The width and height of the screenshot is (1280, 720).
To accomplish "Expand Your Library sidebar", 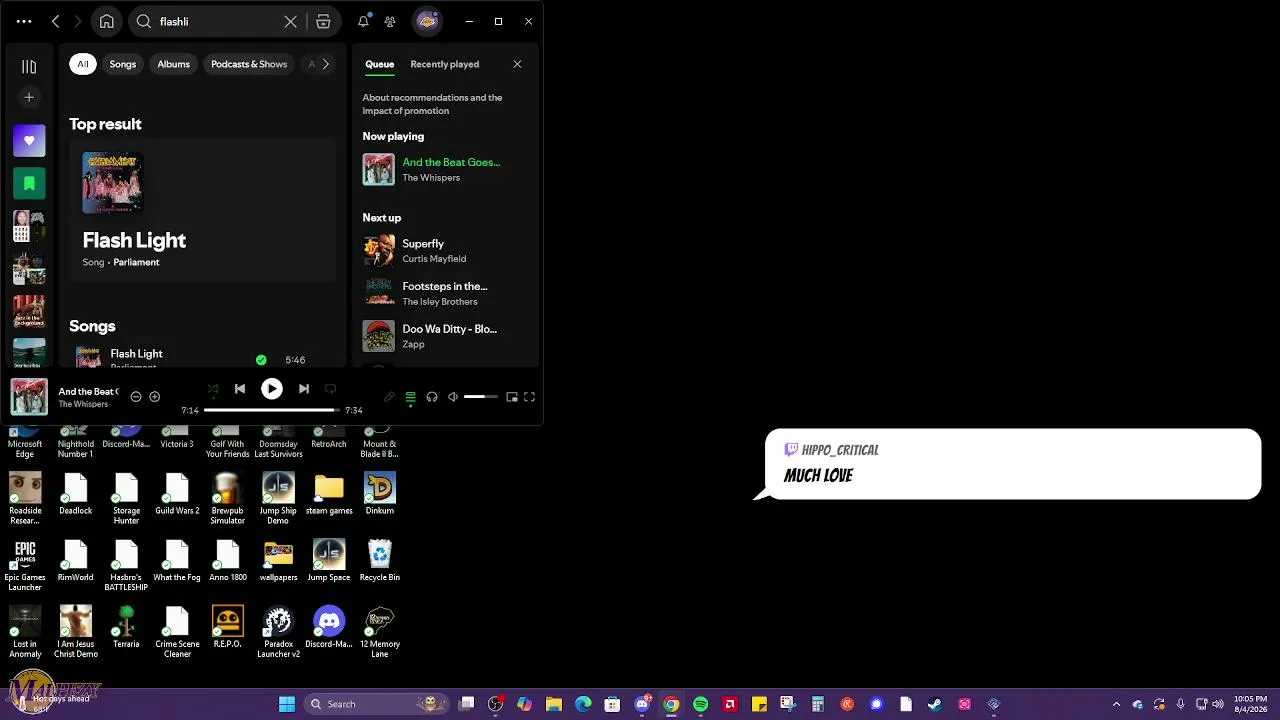I will [29, 67].
